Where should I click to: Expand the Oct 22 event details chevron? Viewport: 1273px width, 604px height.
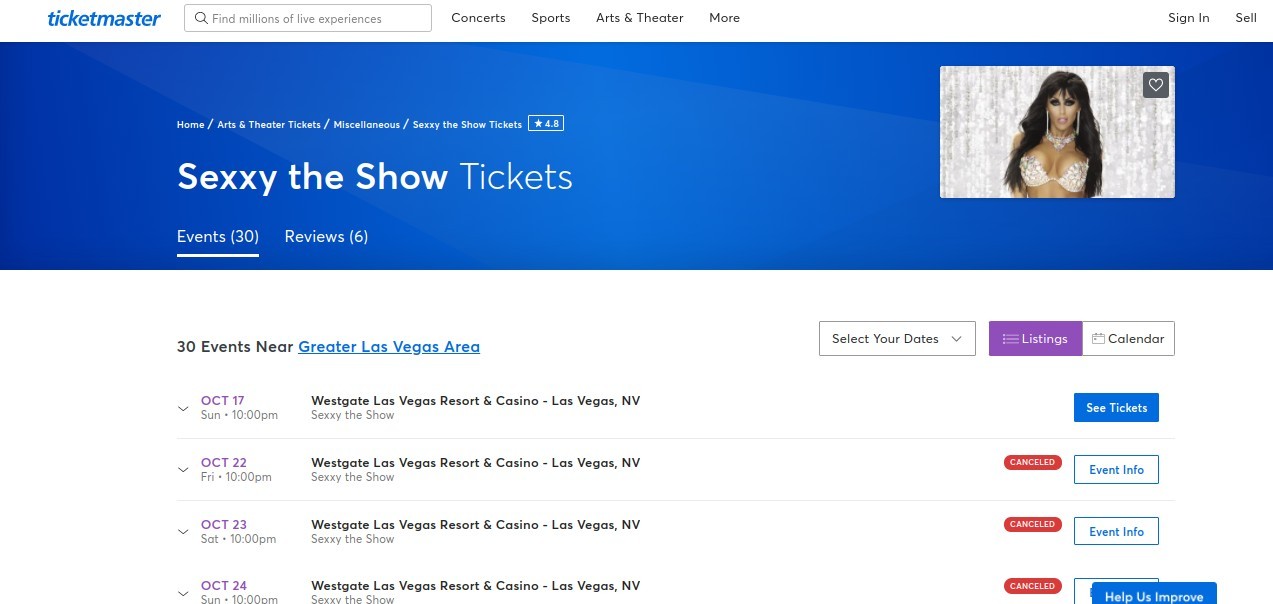(183, 470)
